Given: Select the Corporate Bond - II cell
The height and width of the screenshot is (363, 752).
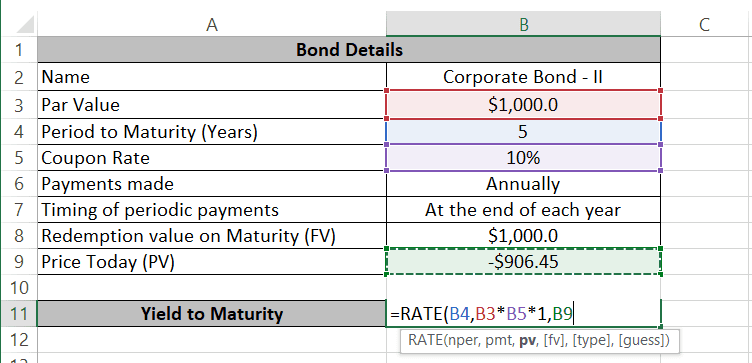Looking at the screenshot, I should point(523,77).
